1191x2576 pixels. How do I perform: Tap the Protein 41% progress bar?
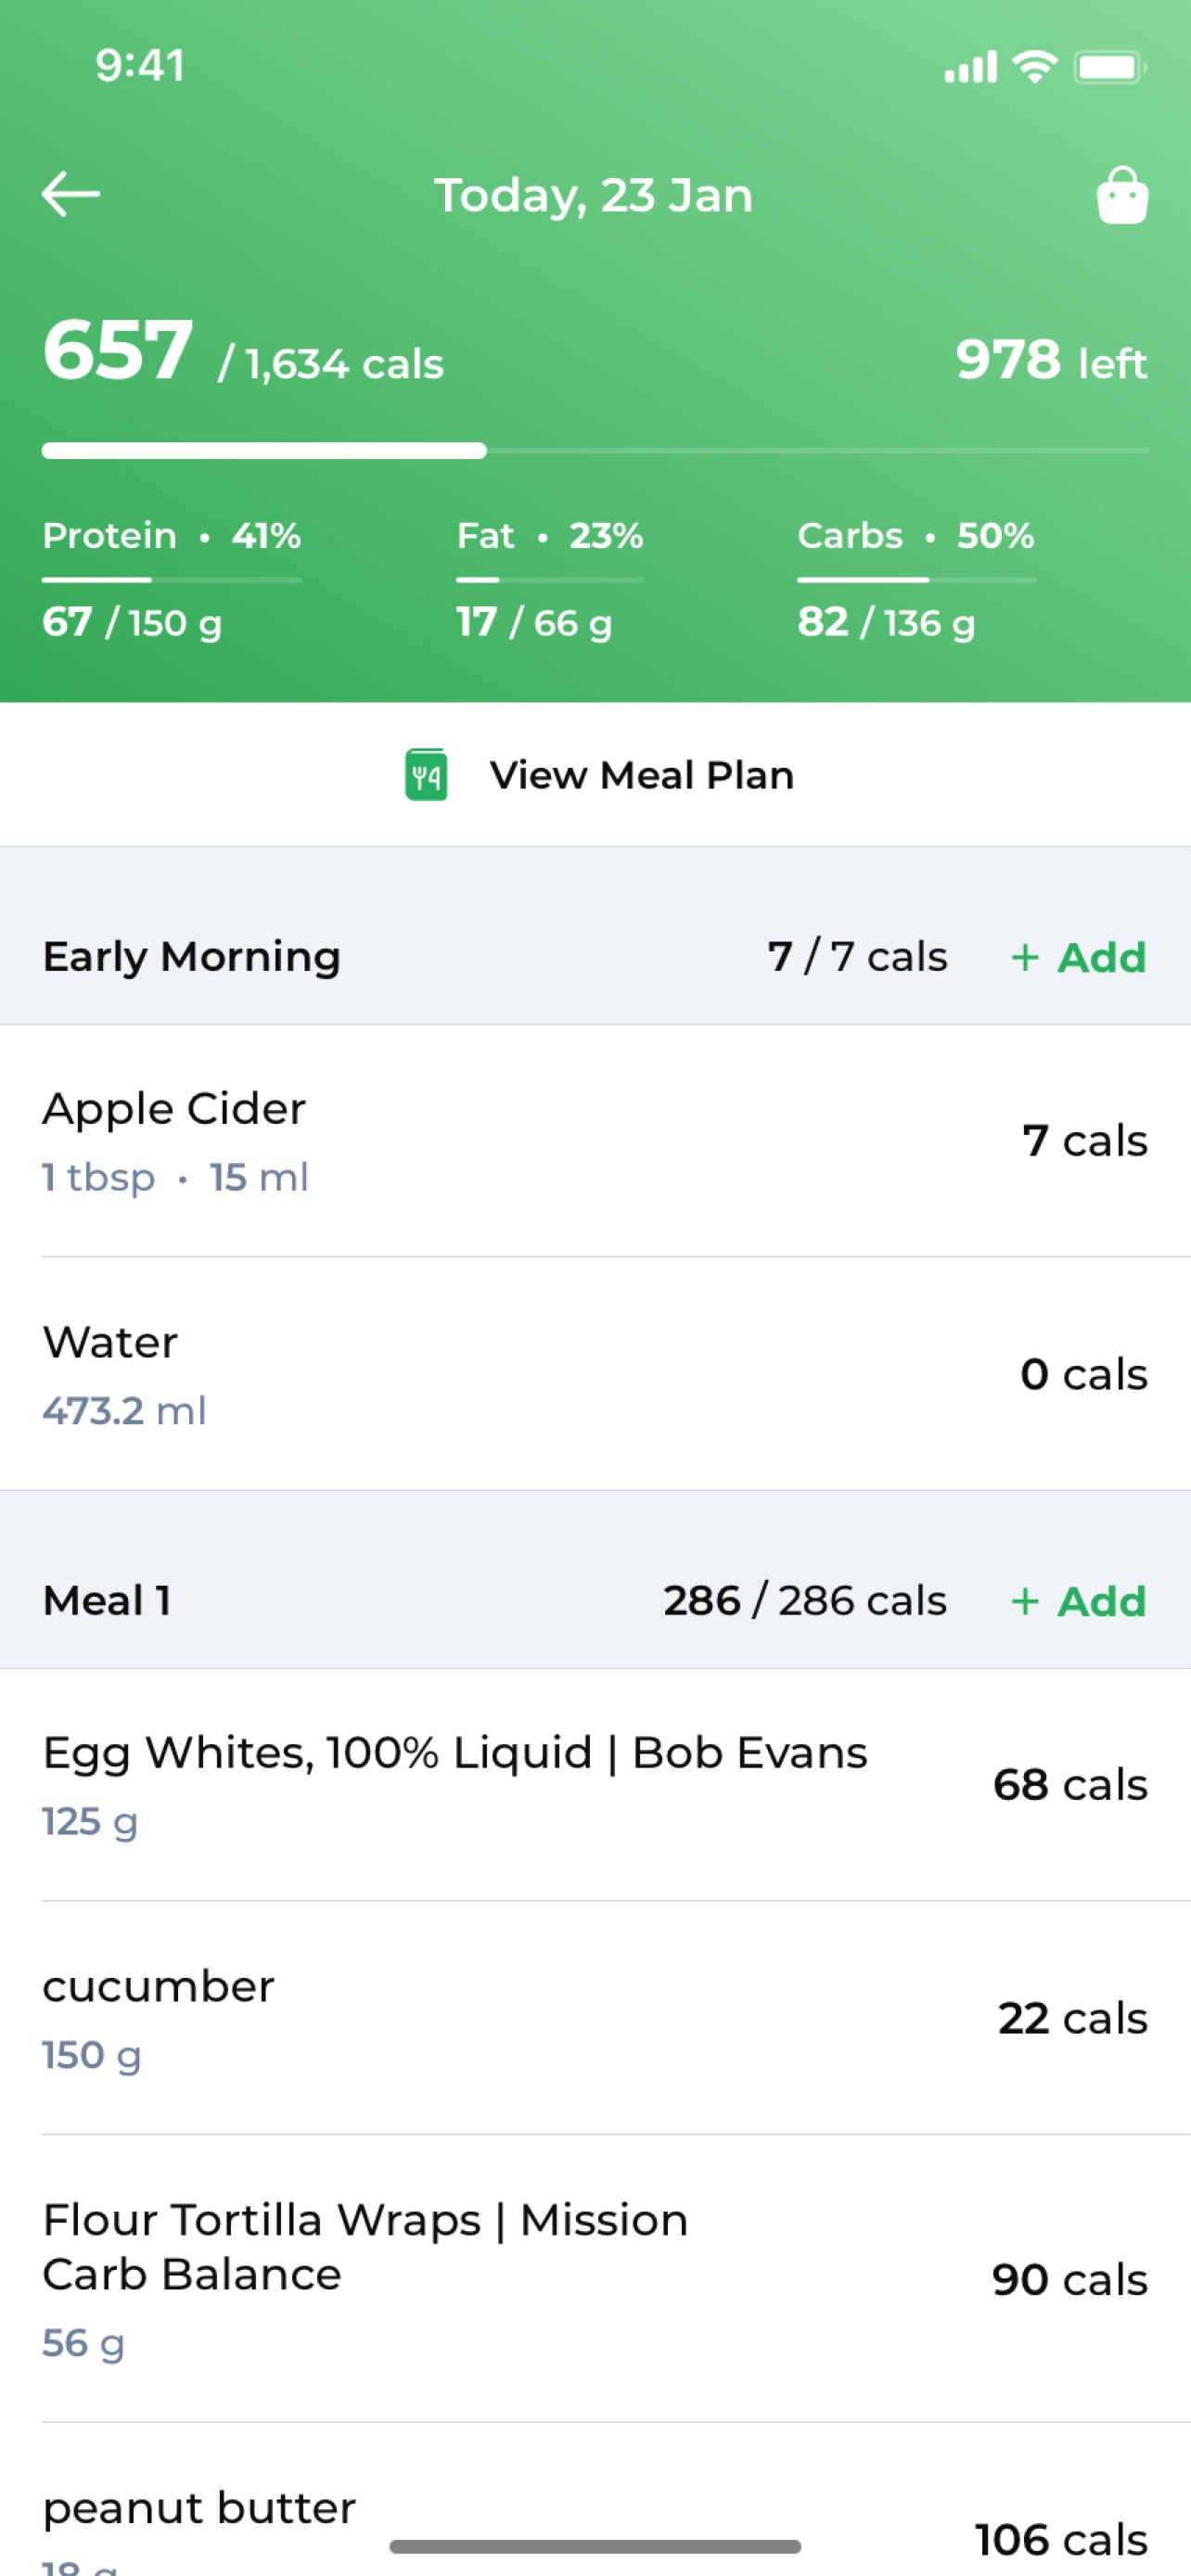171,579
